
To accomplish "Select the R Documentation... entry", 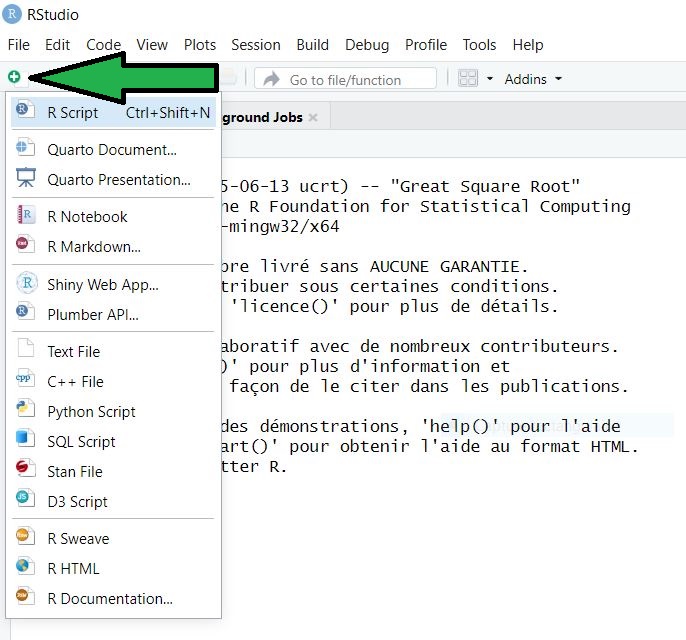I will pos(113,598).
